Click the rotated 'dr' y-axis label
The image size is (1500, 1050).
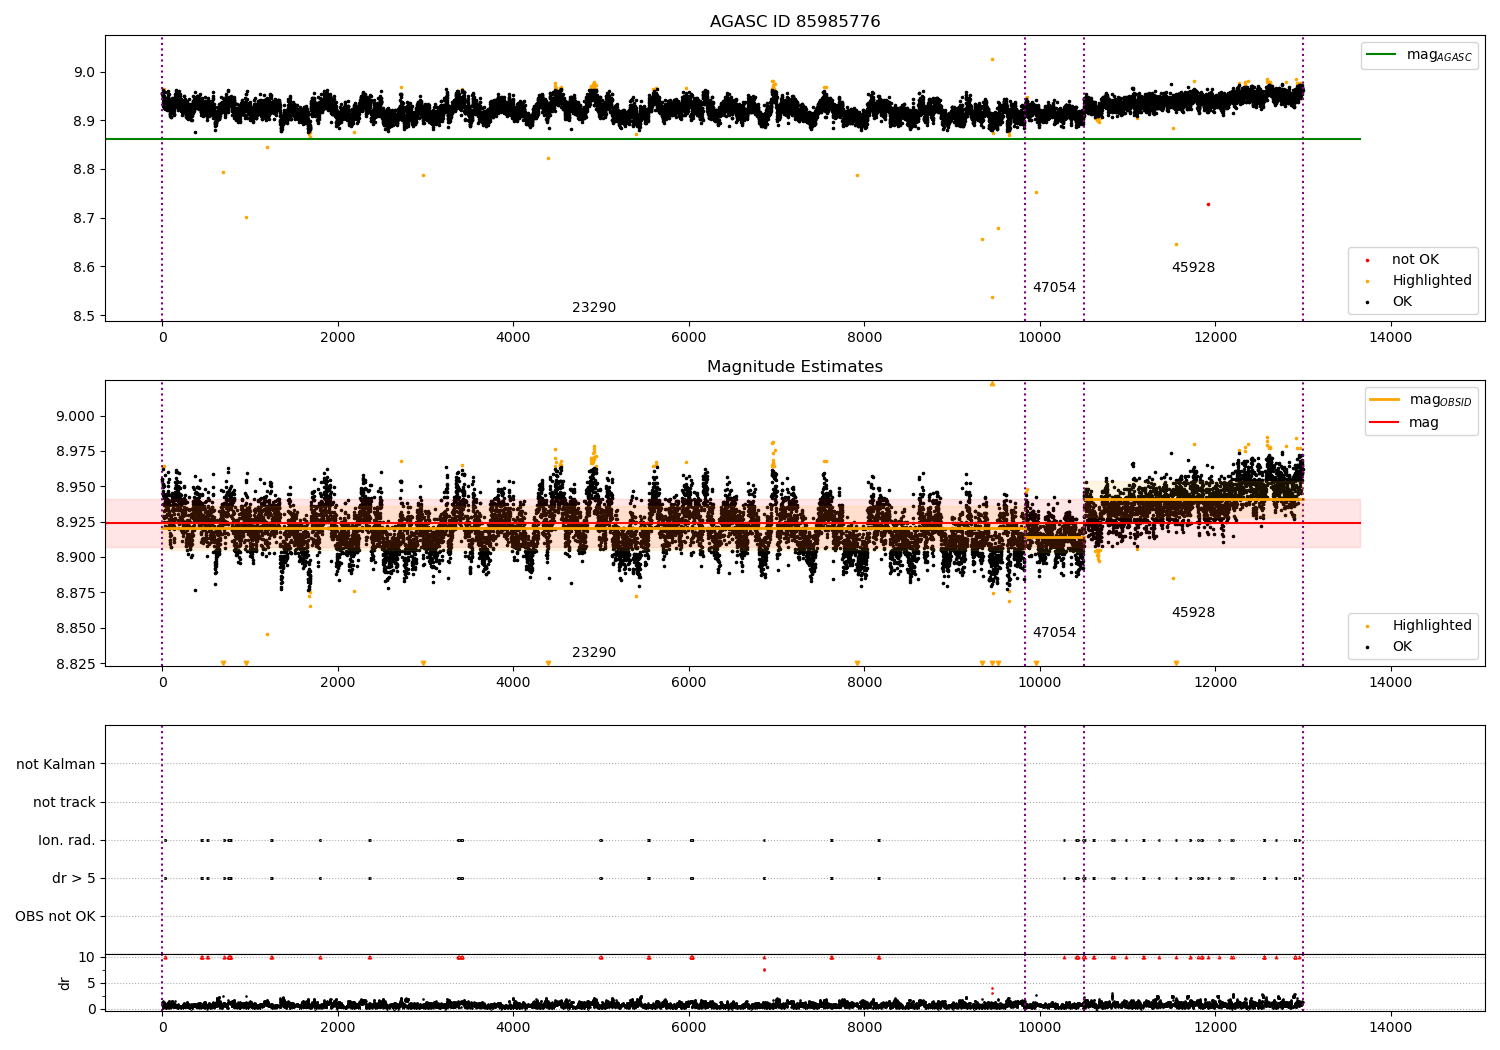[x=65, y=983]
